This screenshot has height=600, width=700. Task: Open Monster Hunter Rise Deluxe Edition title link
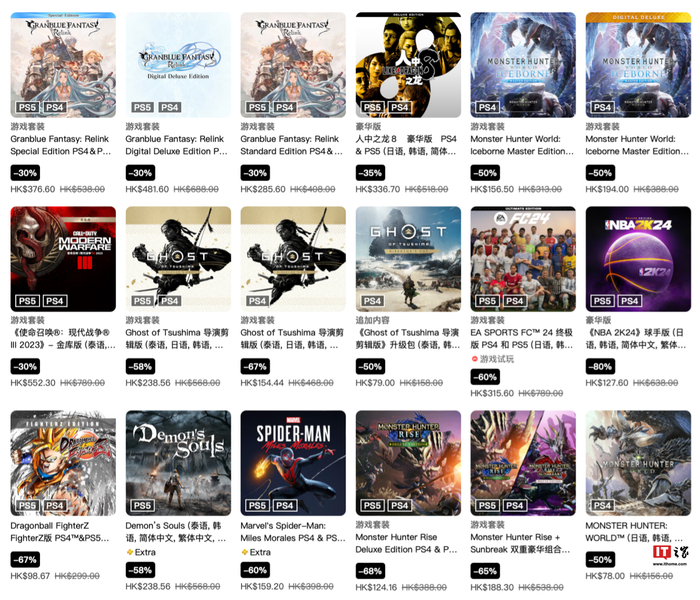(x=406, y=543)
